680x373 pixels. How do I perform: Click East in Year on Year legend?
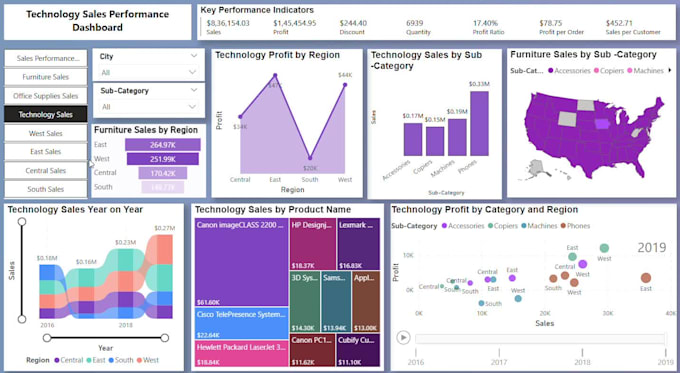[96, 360]
